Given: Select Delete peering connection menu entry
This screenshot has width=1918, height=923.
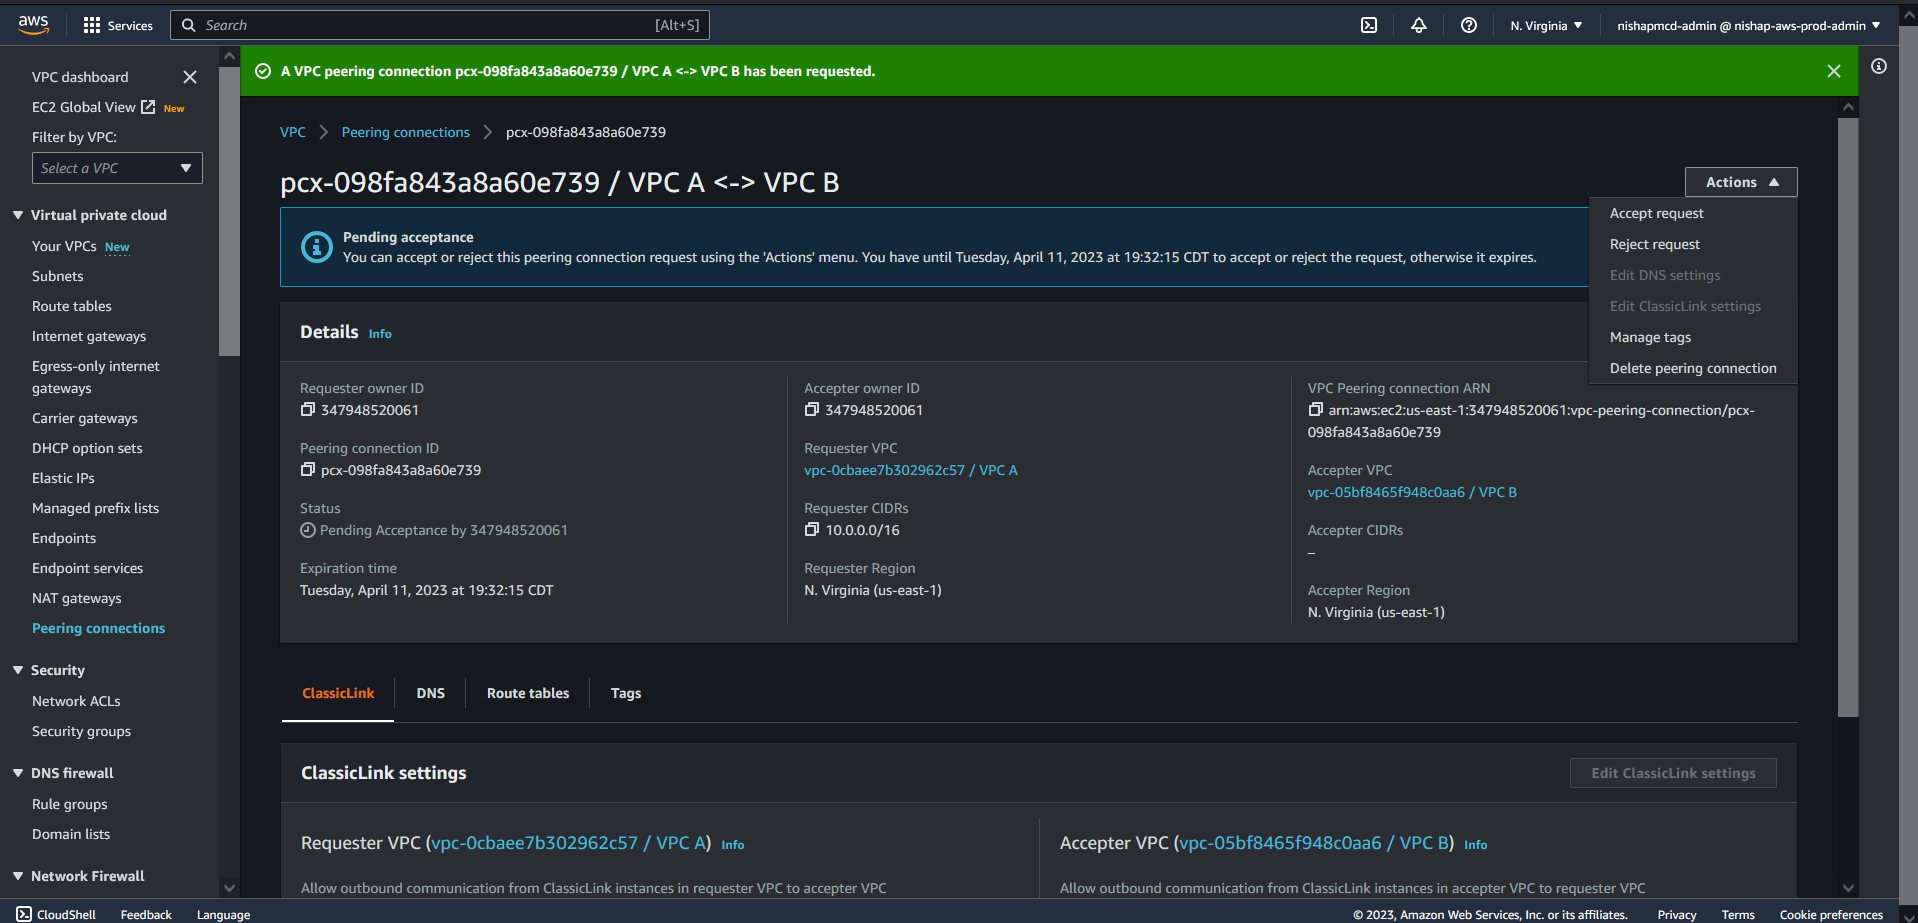Looking at the screenshot, I should click(x=1692, y=368).
